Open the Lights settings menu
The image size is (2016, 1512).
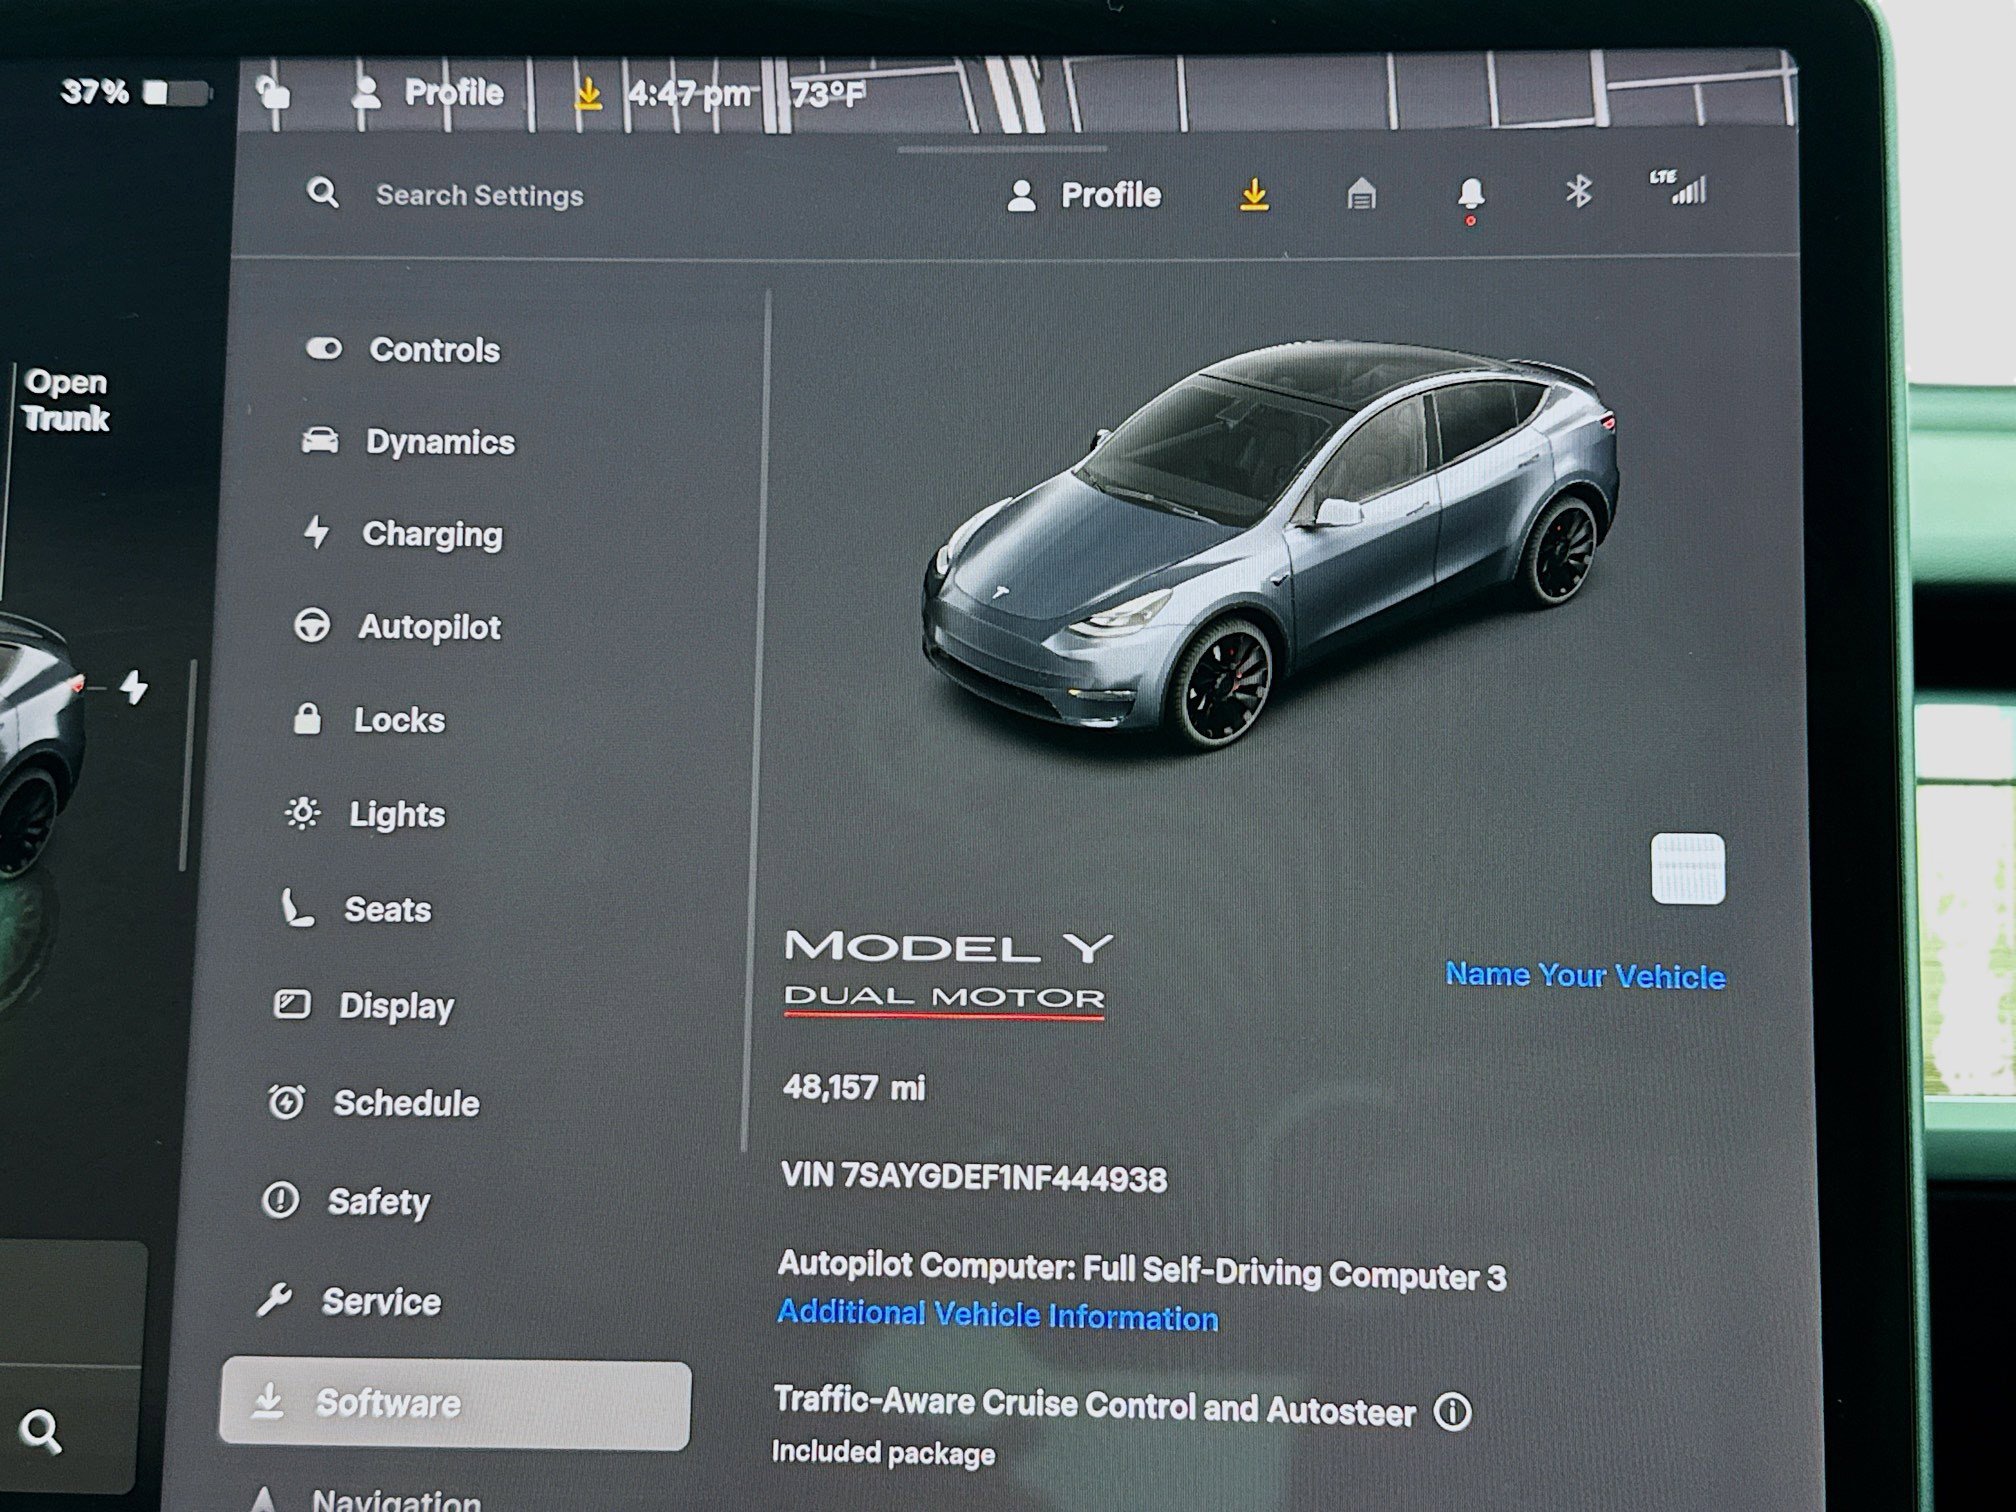[x=365, y=814]
